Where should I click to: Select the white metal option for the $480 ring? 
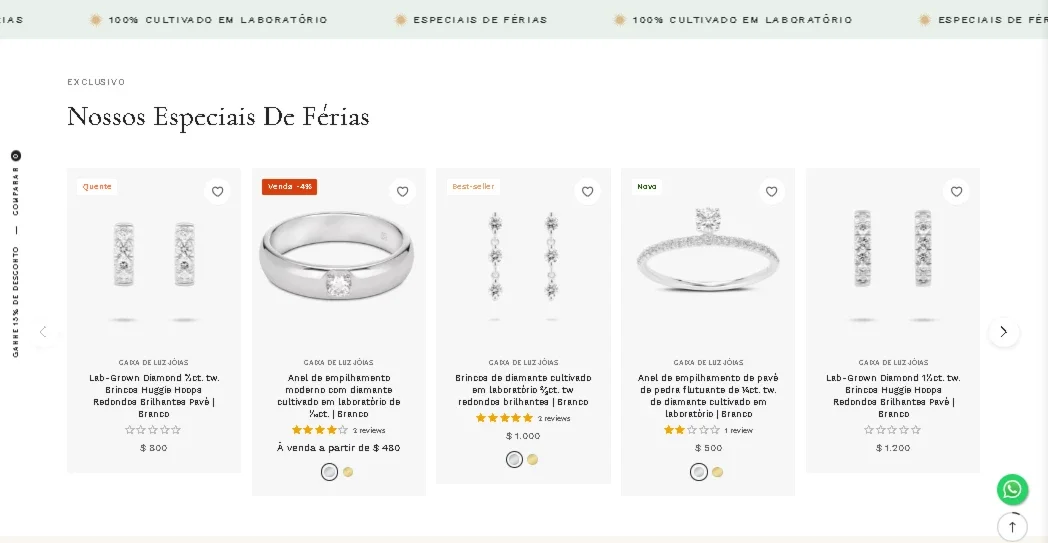[x=330, y=472]
